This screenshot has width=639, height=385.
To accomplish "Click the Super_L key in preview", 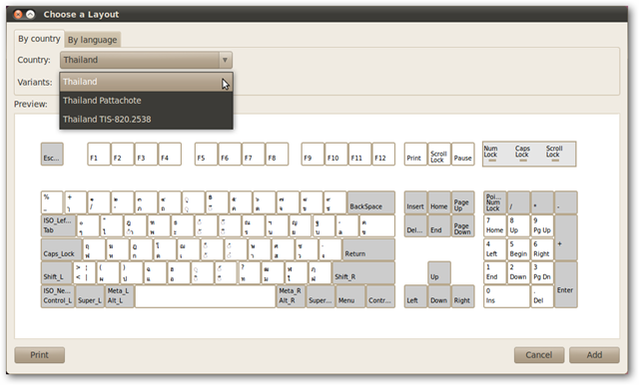I will (90, 296).
